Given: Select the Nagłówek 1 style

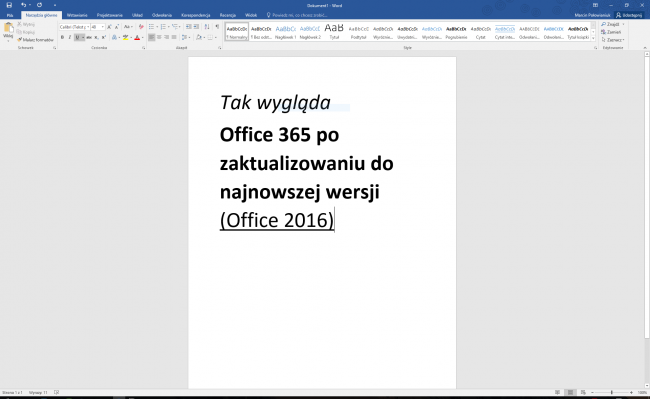Looking at the screenshot, I should 286,32.
